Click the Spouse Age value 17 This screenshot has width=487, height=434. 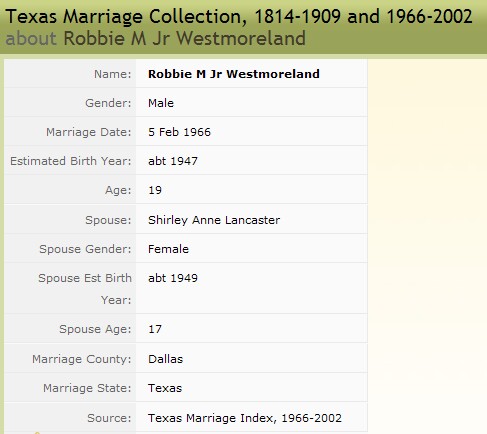[x=155, y=329]
